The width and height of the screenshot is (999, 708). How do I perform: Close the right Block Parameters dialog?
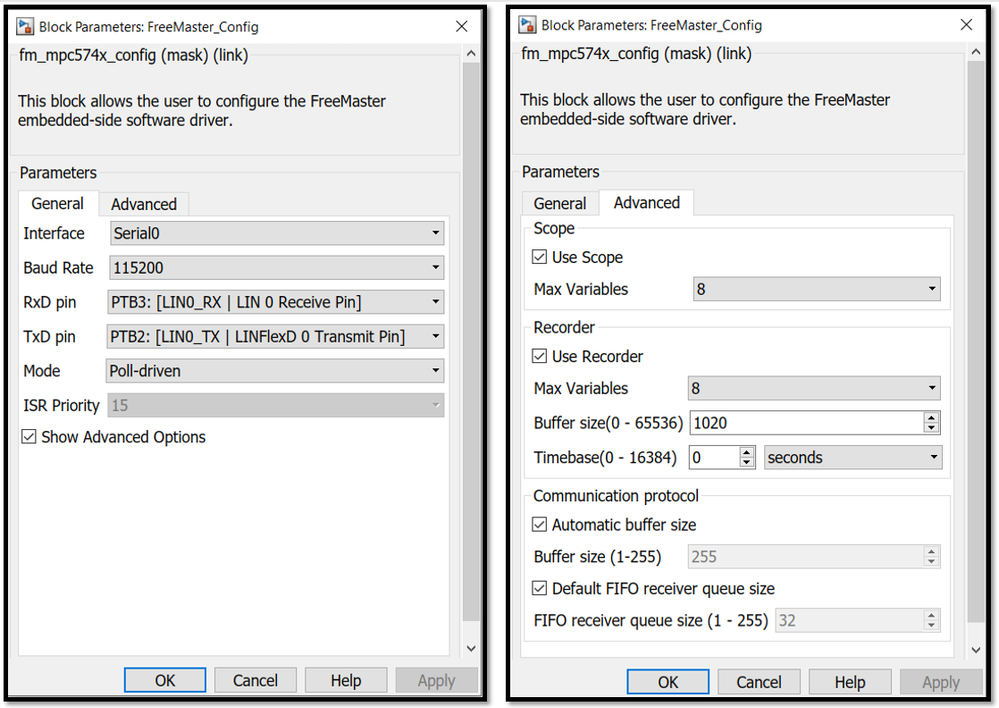[967, 24]
